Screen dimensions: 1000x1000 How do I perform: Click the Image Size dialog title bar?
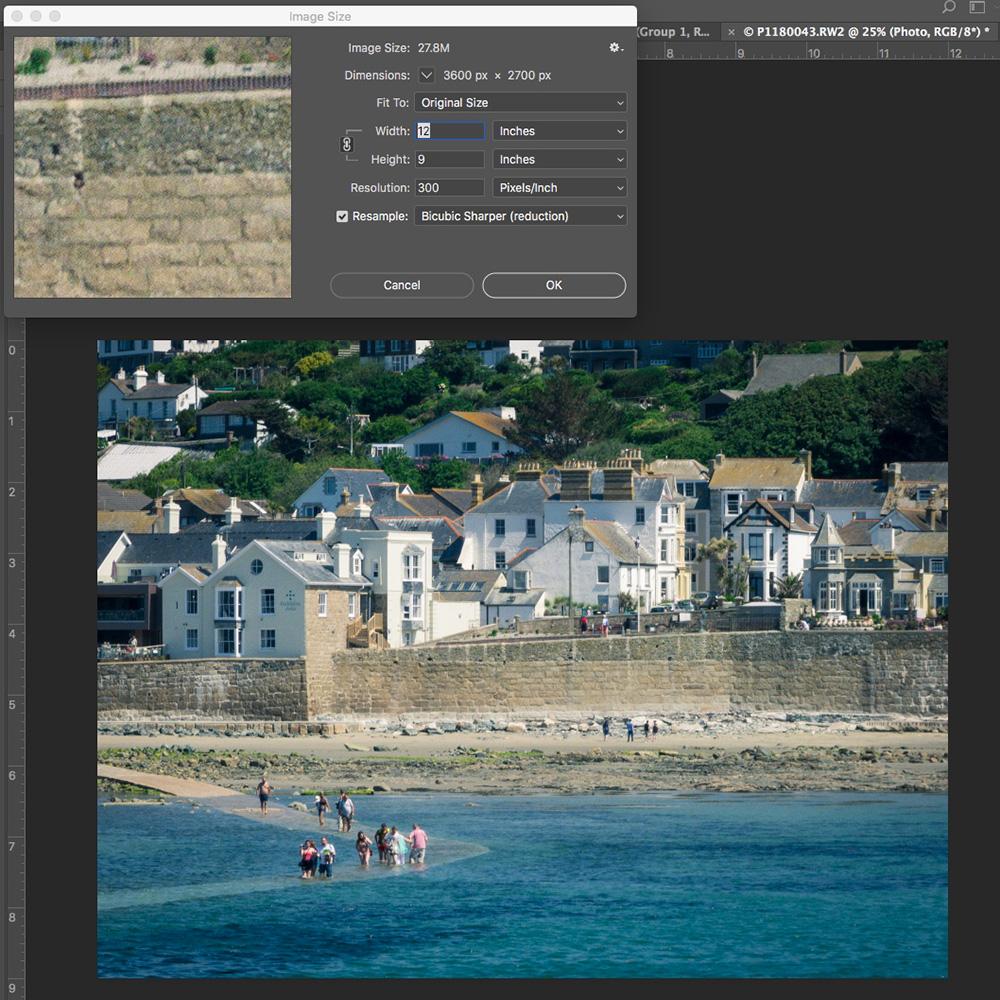[x=320, y=16]
